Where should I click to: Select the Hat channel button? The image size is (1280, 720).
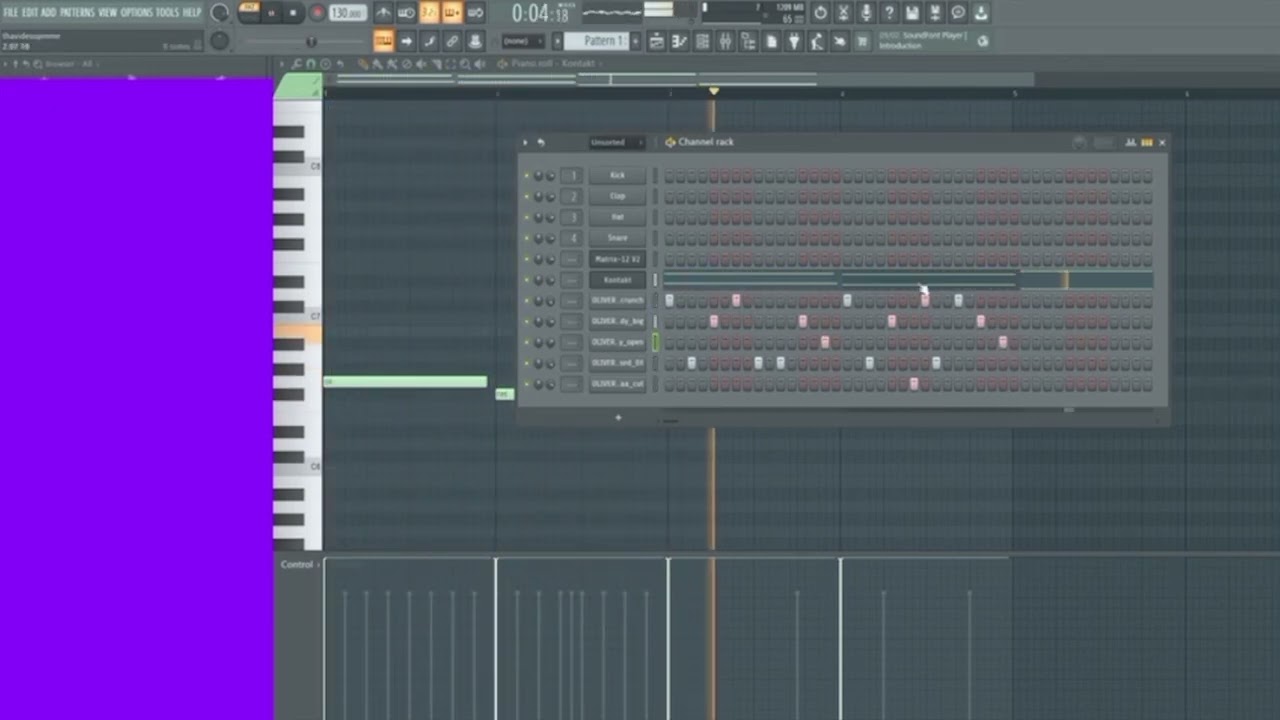617,217
